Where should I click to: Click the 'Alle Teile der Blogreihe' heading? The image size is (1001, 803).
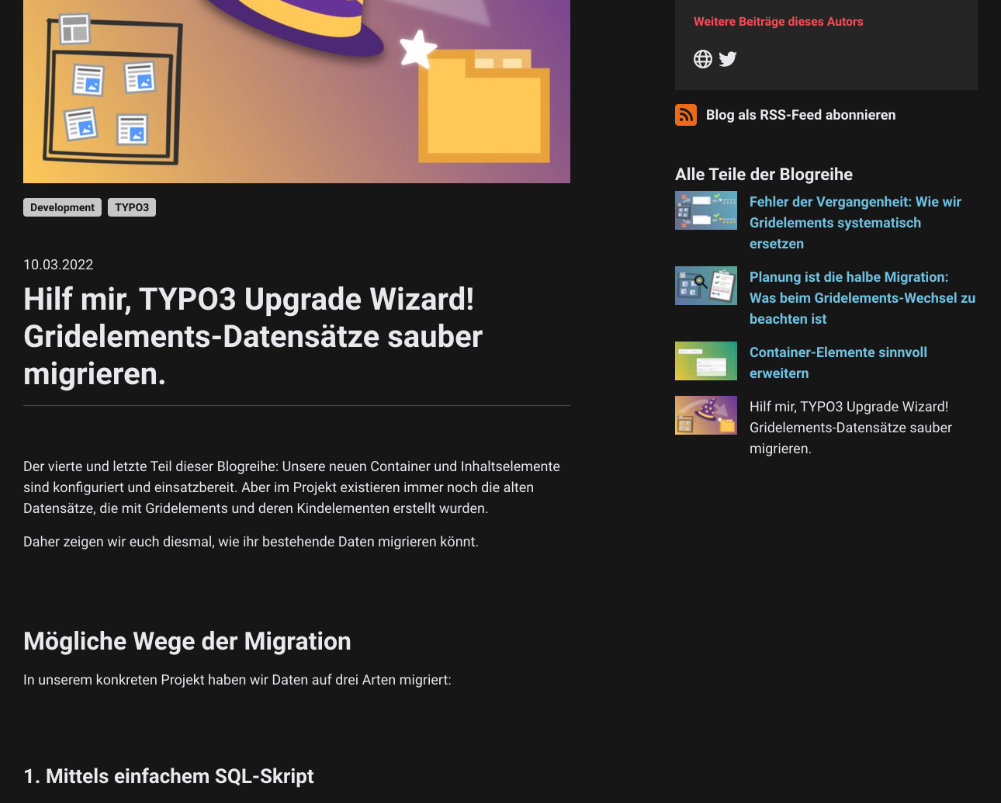click(x=764, y=174)
